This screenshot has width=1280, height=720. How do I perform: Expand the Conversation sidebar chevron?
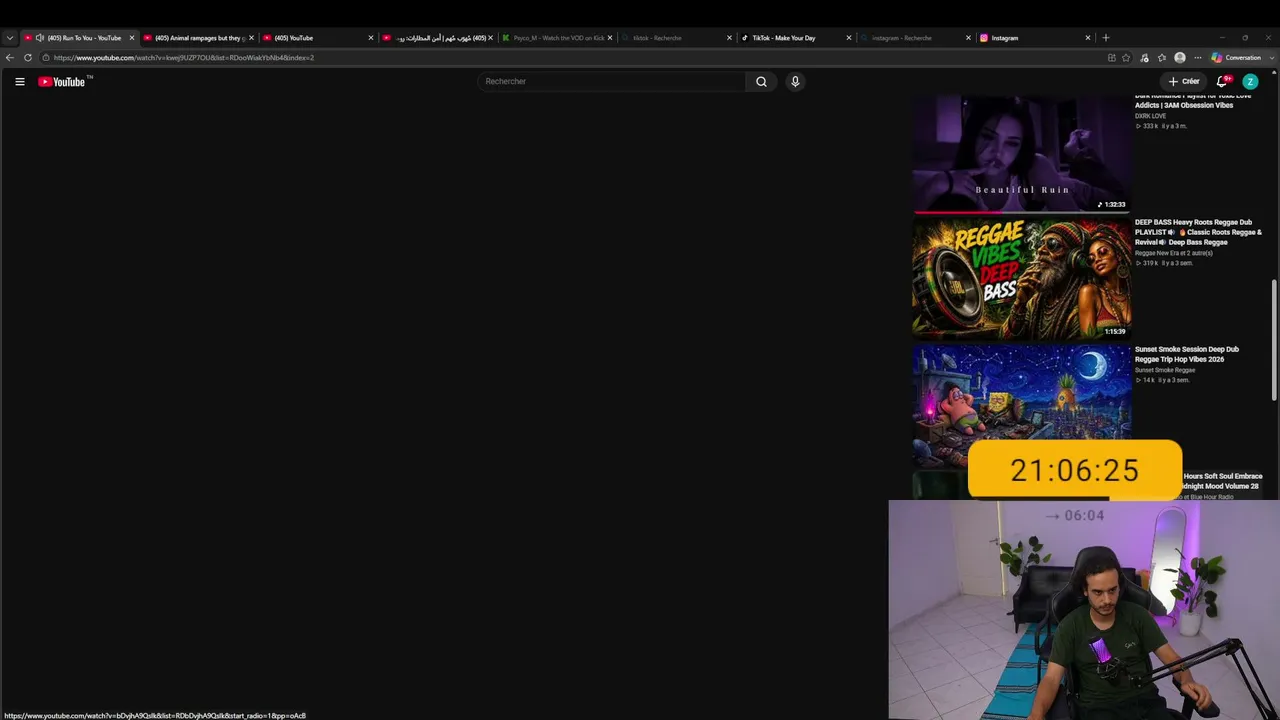[1271, 57]
